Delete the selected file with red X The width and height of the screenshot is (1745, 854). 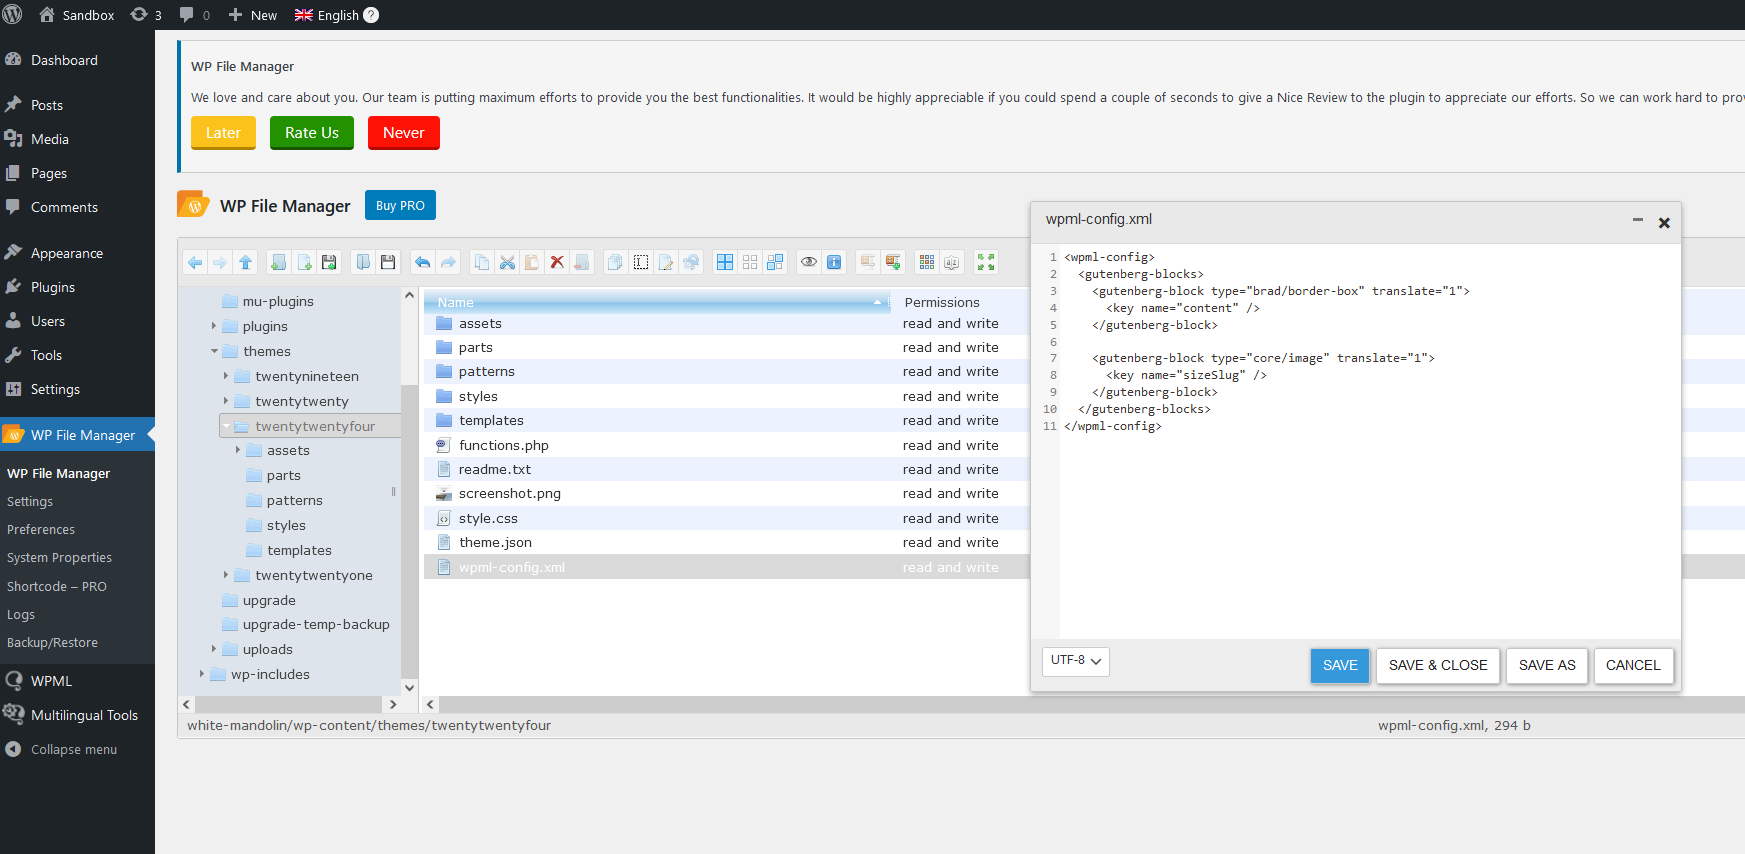[x=557, y=262]
